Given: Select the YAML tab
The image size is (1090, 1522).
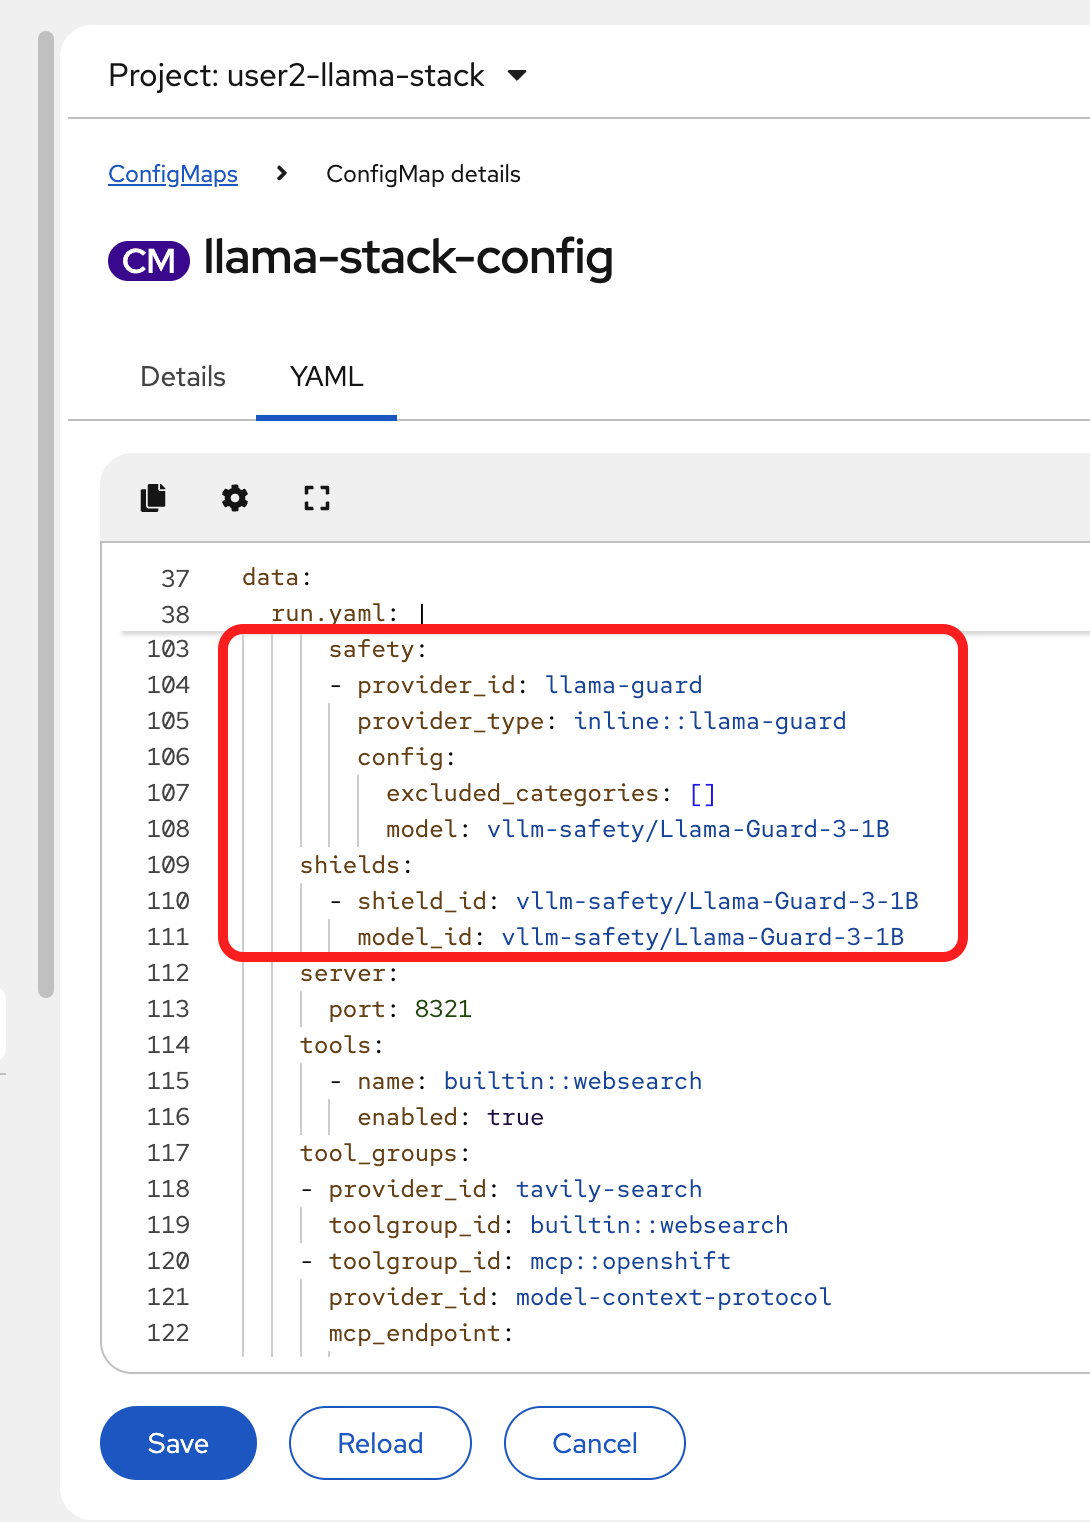Looking at the screenshot, I should [x=326, y=377].
